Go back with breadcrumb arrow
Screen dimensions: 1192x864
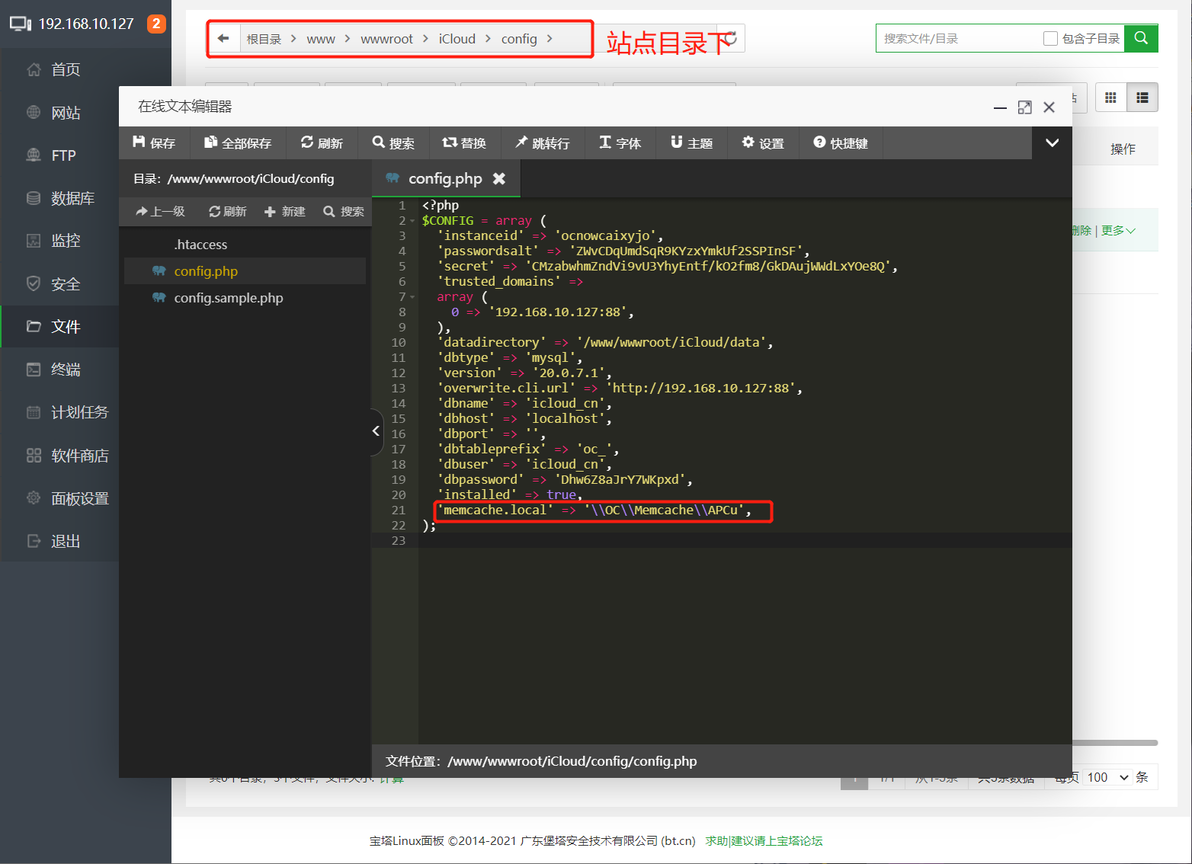(x=223, y=39)
